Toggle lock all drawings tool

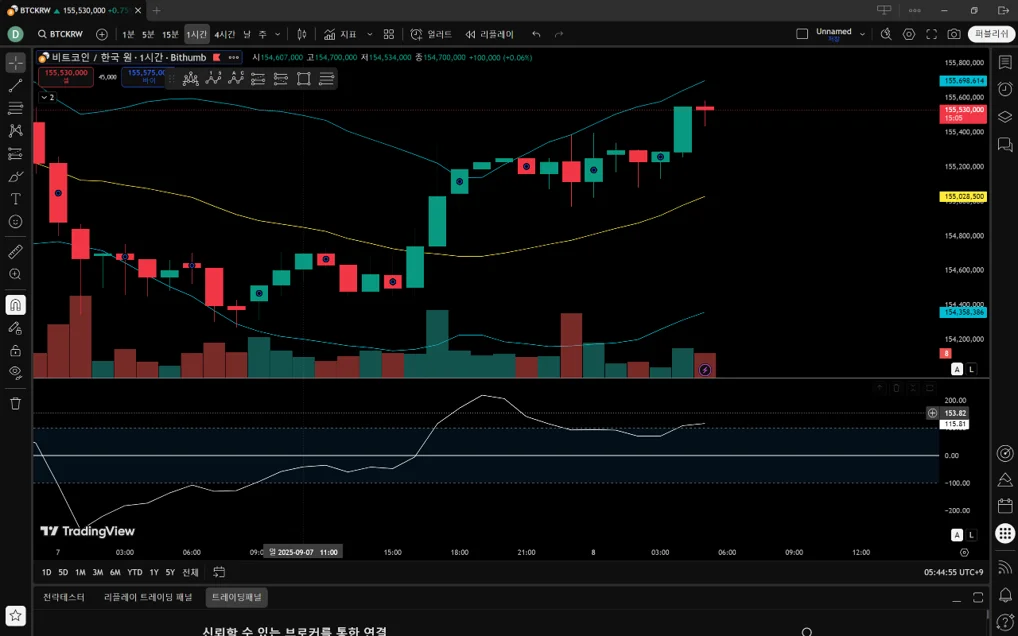[x=16, y=351]
